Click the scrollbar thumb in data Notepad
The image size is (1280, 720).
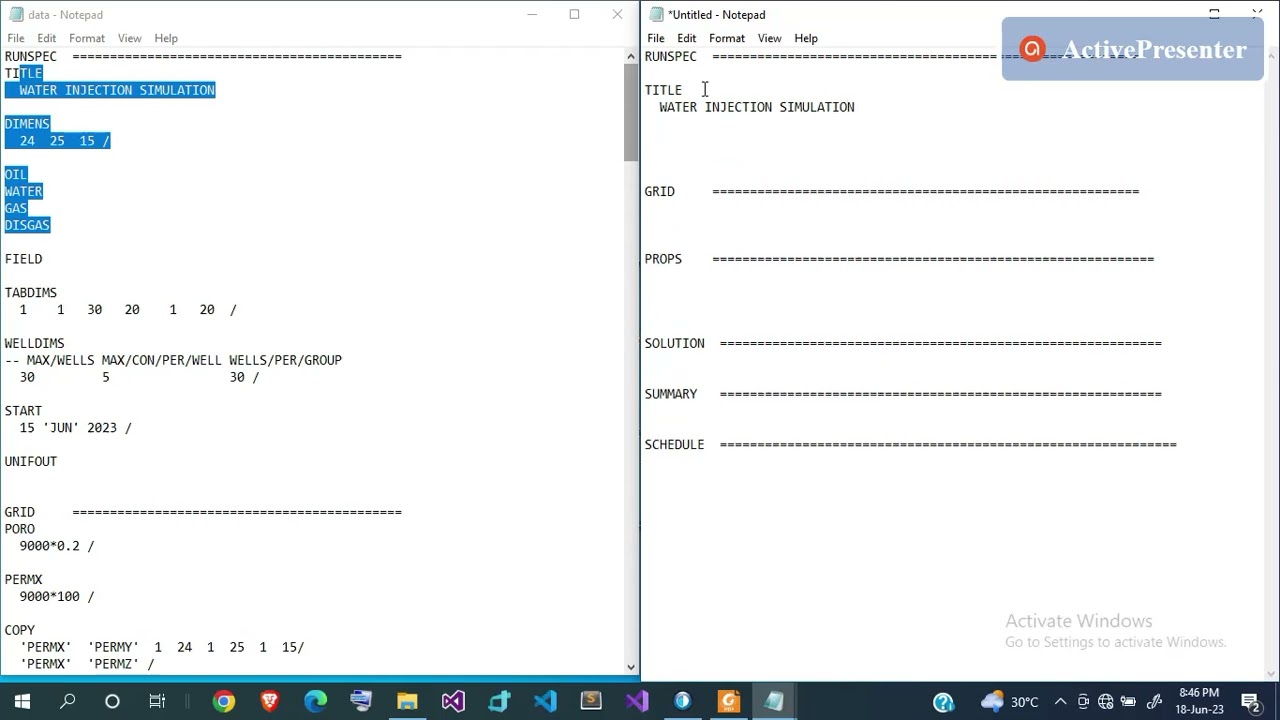coord(631,112)
